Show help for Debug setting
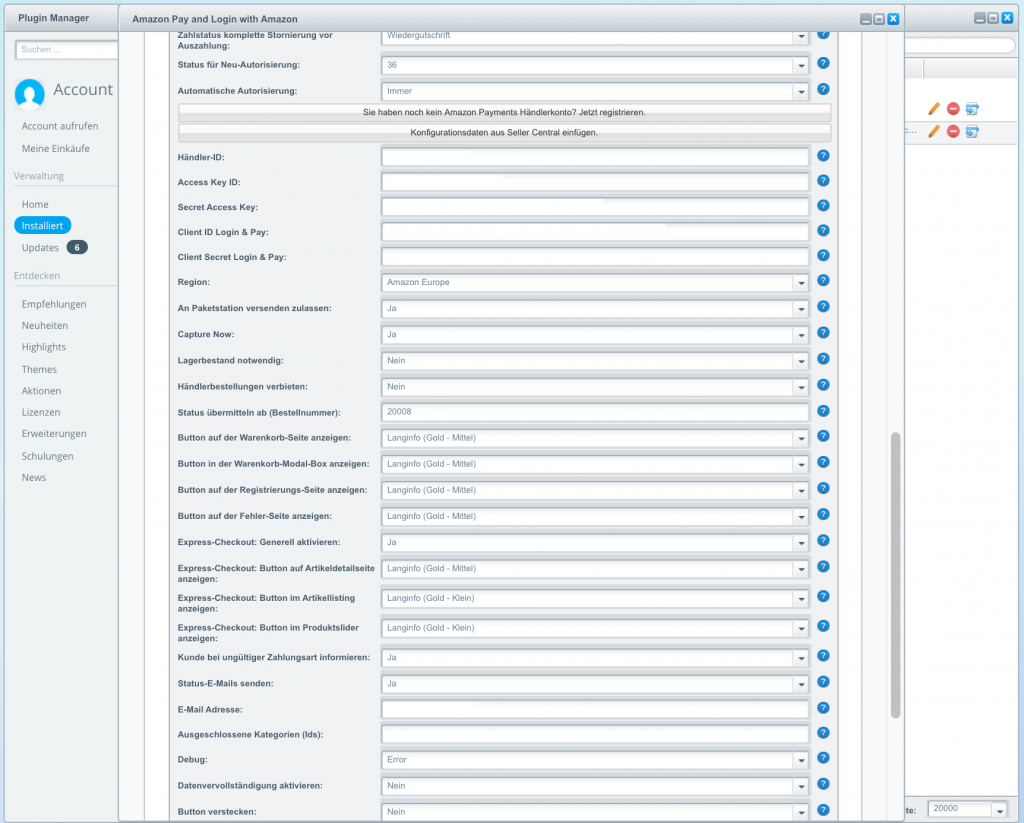The image size is (1024, 823). (823, 758)
